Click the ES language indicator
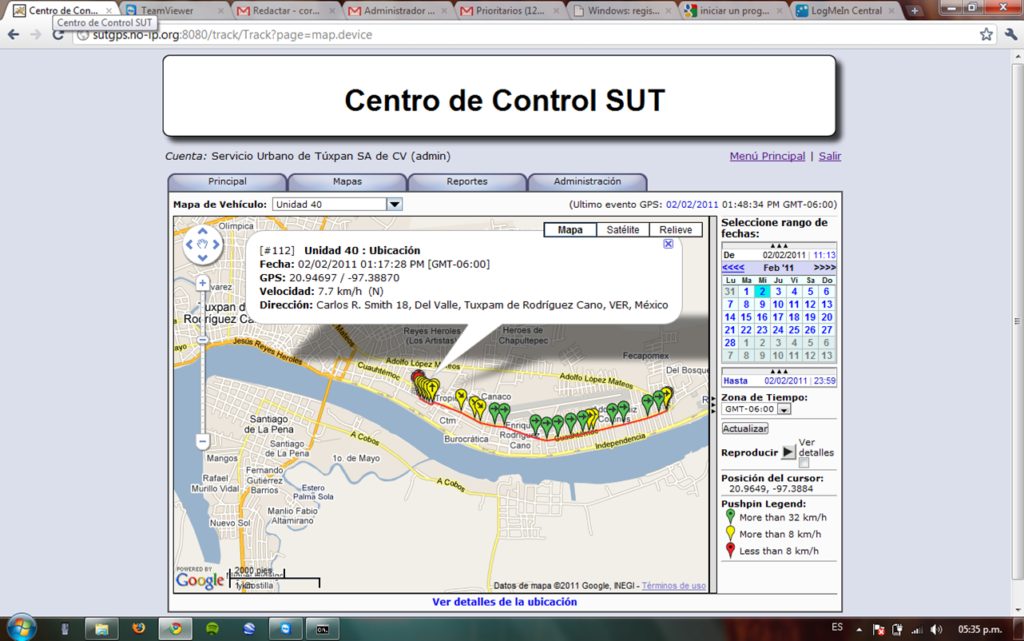The height and width of the screenshot is (641, 1024). (x=837, y=627)
